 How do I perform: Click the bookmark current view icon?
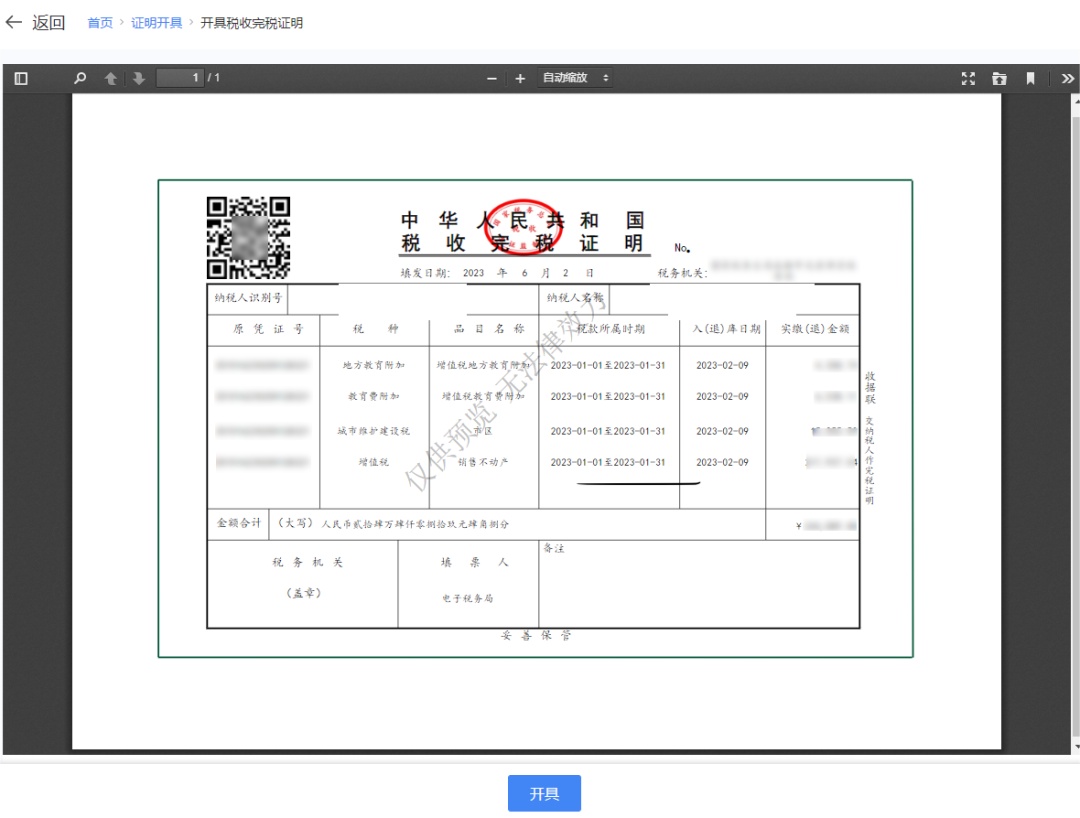click(1030, 78)
